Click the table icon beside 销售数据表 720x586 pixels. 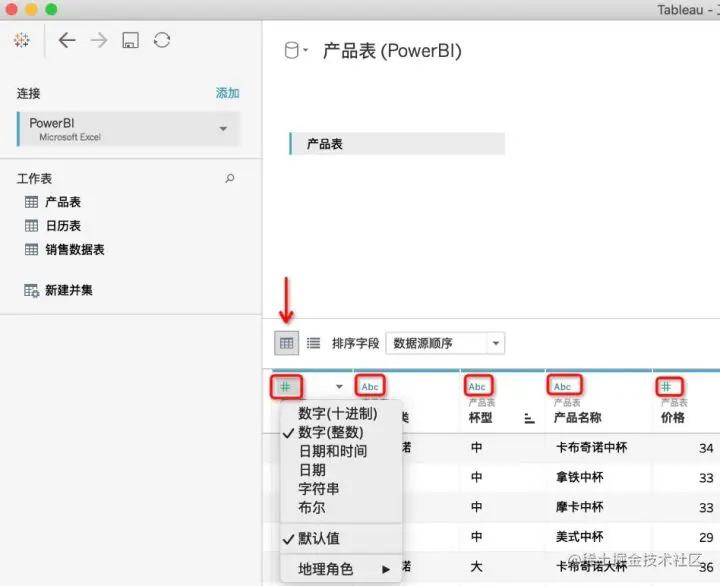pyautogui.click(x=31, y=250)
